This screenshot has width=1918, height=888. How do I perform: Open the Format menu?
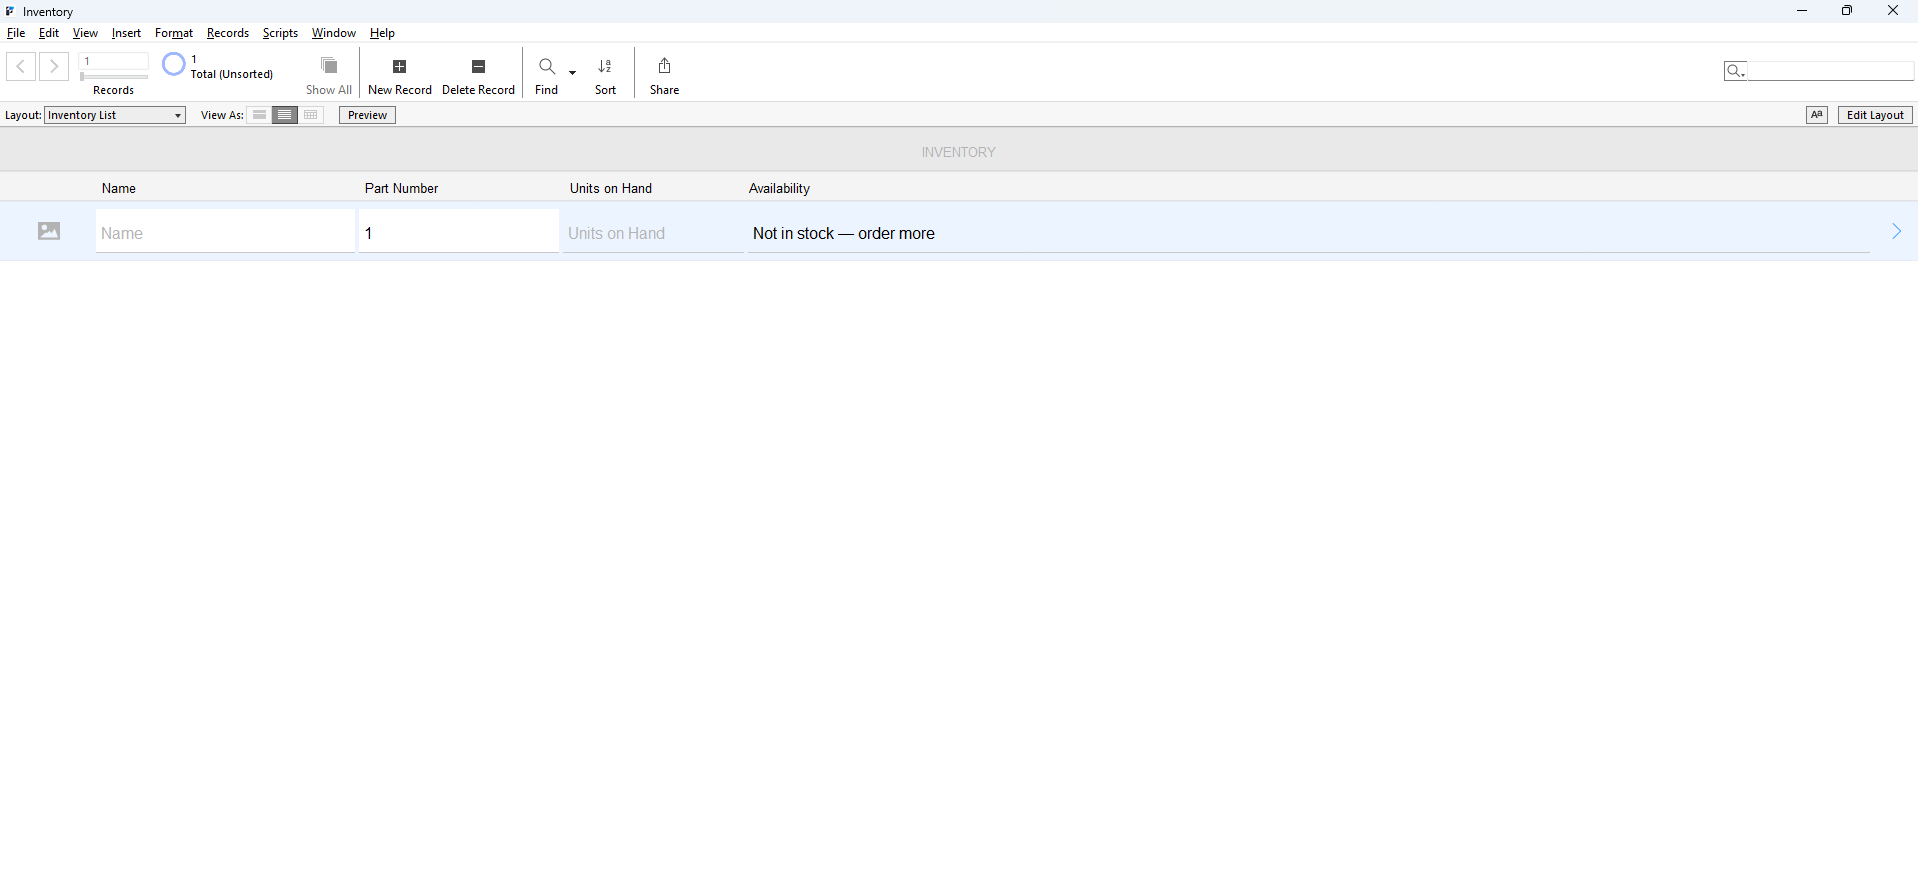click(174, 33)
